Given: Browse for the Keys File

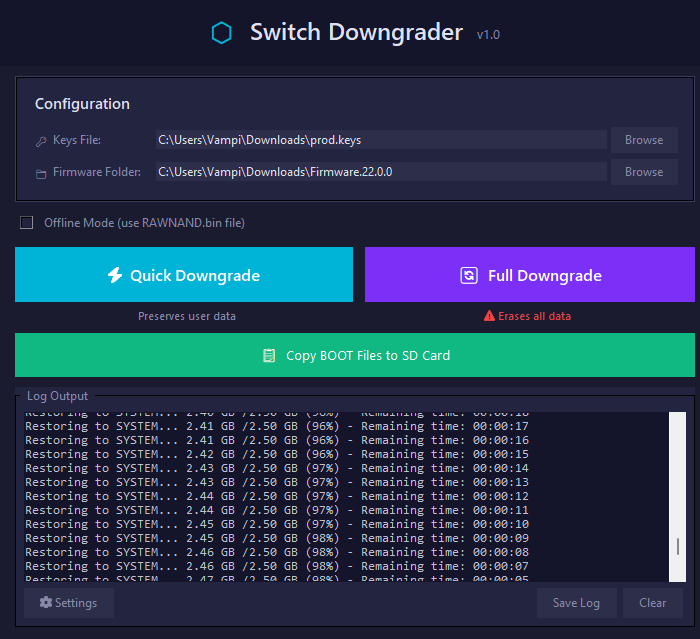Looking at the screenshot, I should 644,140.
